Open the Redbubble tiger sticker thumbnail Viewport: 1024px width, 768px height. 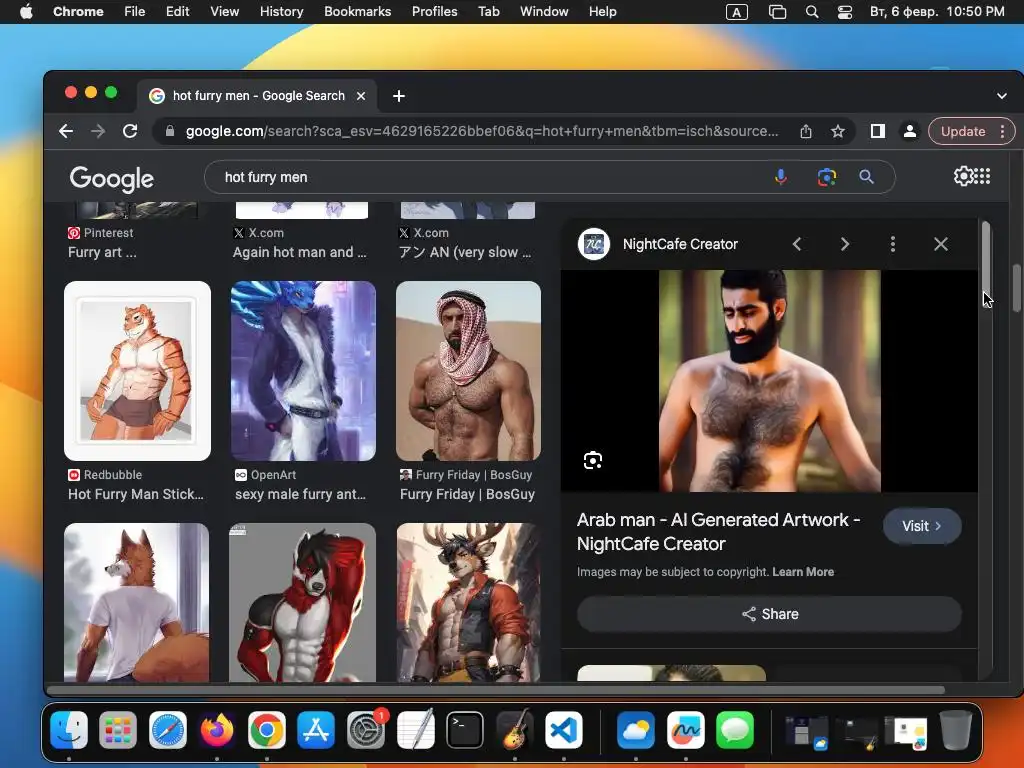point(137,371)
